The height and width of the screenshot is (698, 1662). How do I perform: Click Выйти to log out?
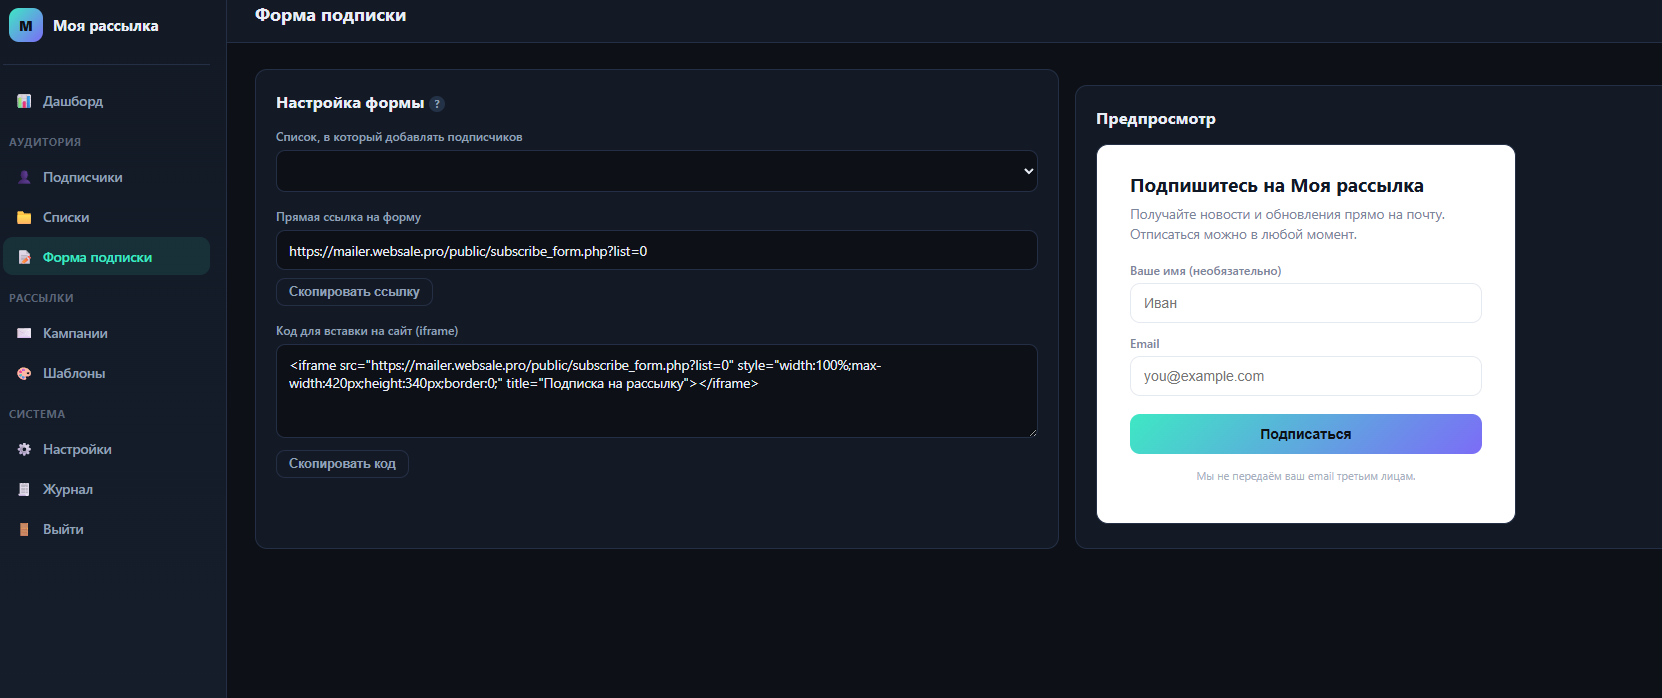point(106,529)
